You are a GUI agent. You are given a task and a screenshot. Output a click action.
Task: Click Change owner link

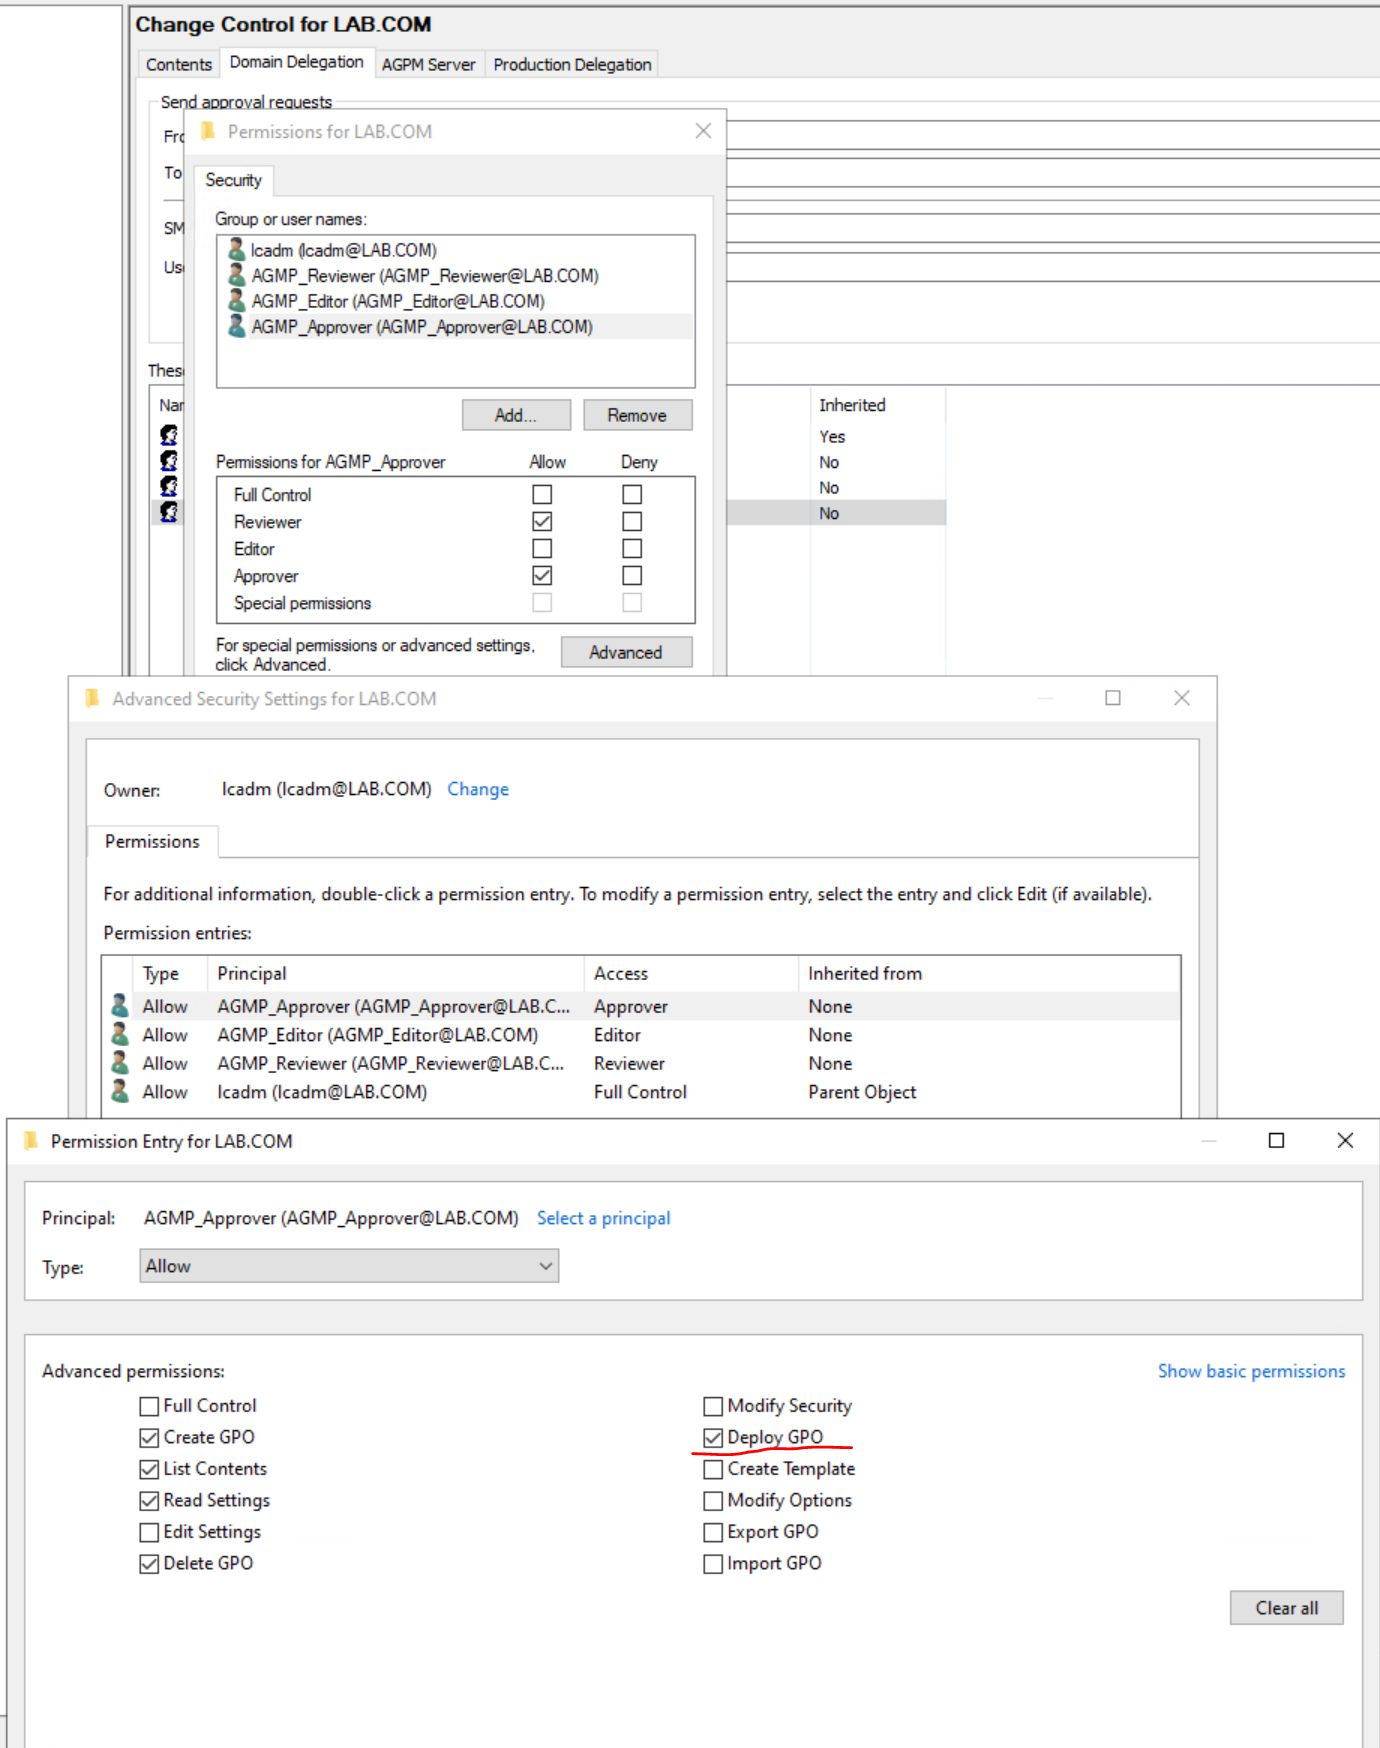point(478,789)
